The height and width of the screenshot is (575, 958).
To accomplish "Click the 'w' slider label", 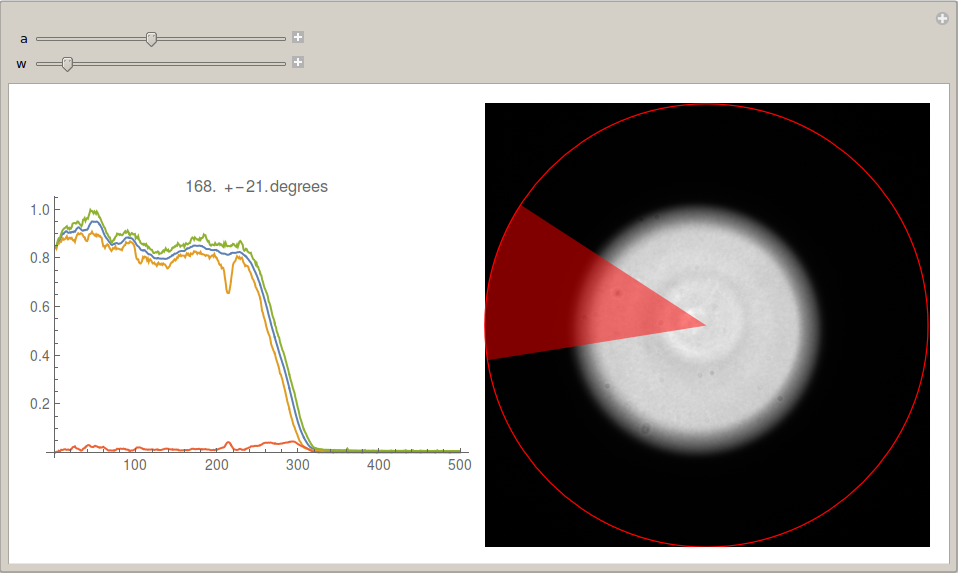I will (21, 64).
